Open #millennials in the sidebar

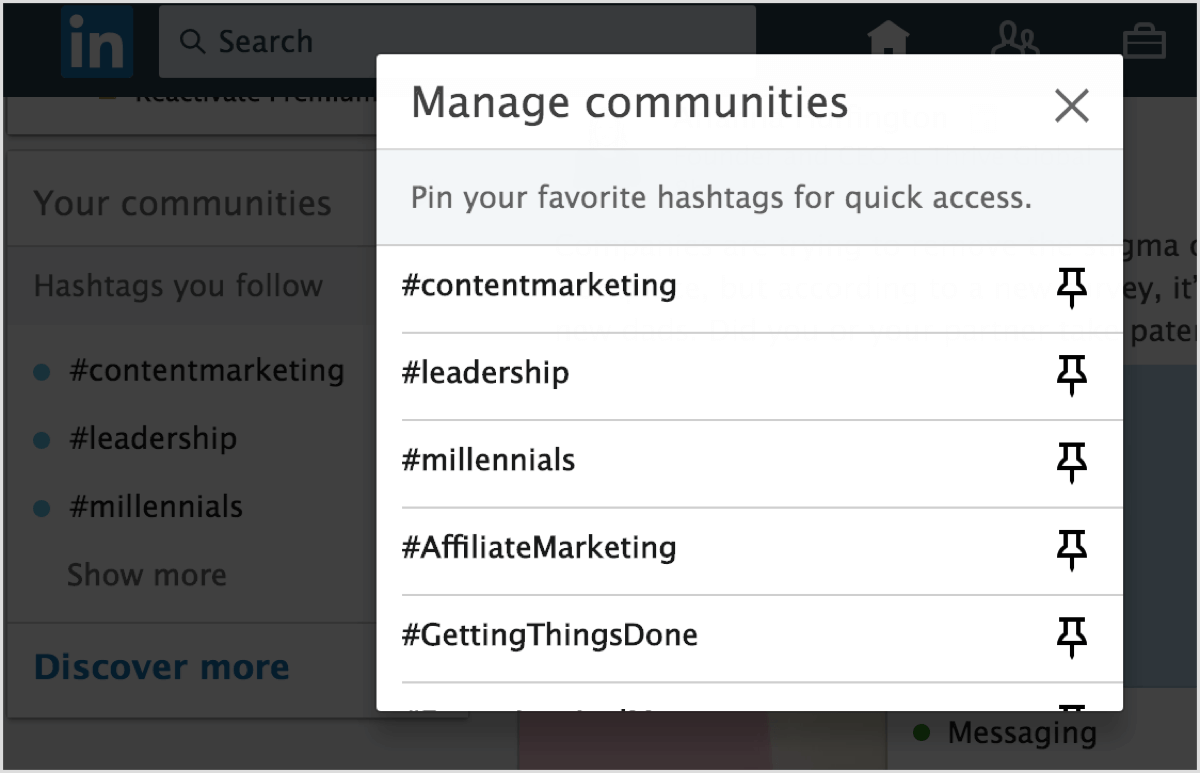pos(155,507)
